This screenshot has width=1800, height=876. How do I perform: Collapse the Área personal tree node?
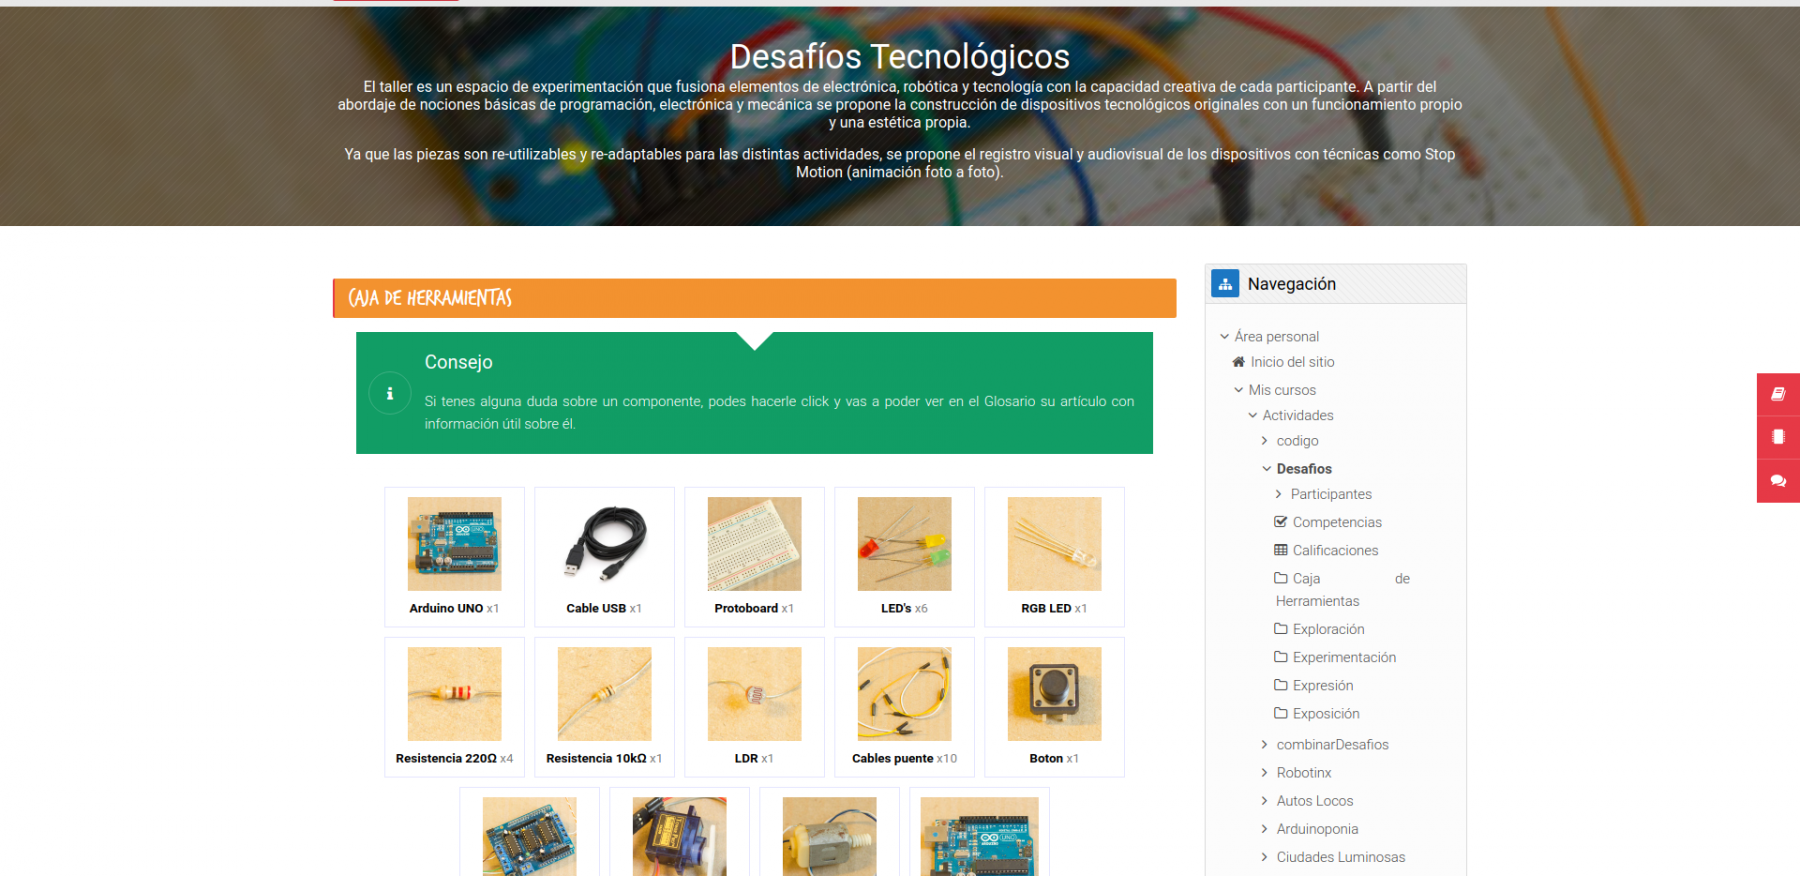click(1224, 337)
